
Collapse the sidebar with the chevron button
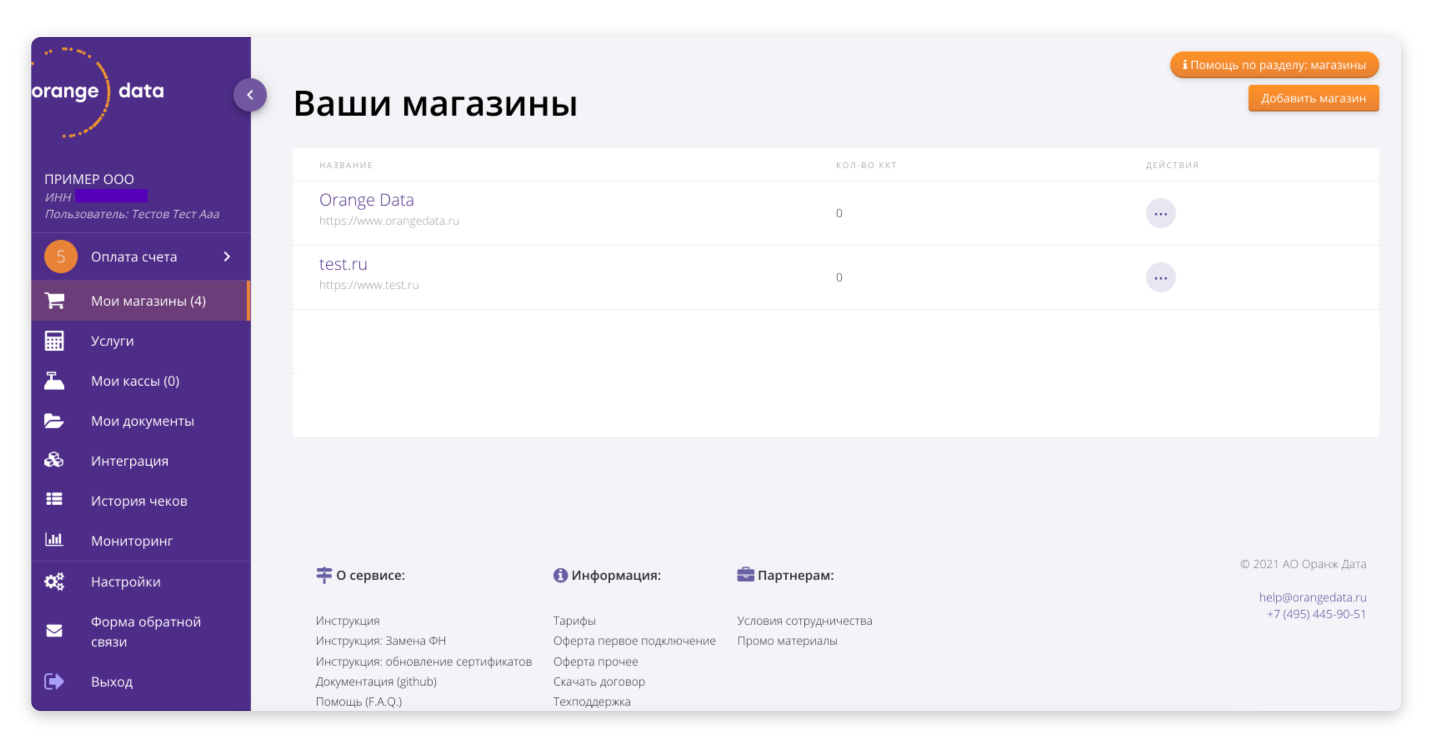(250, 94)
